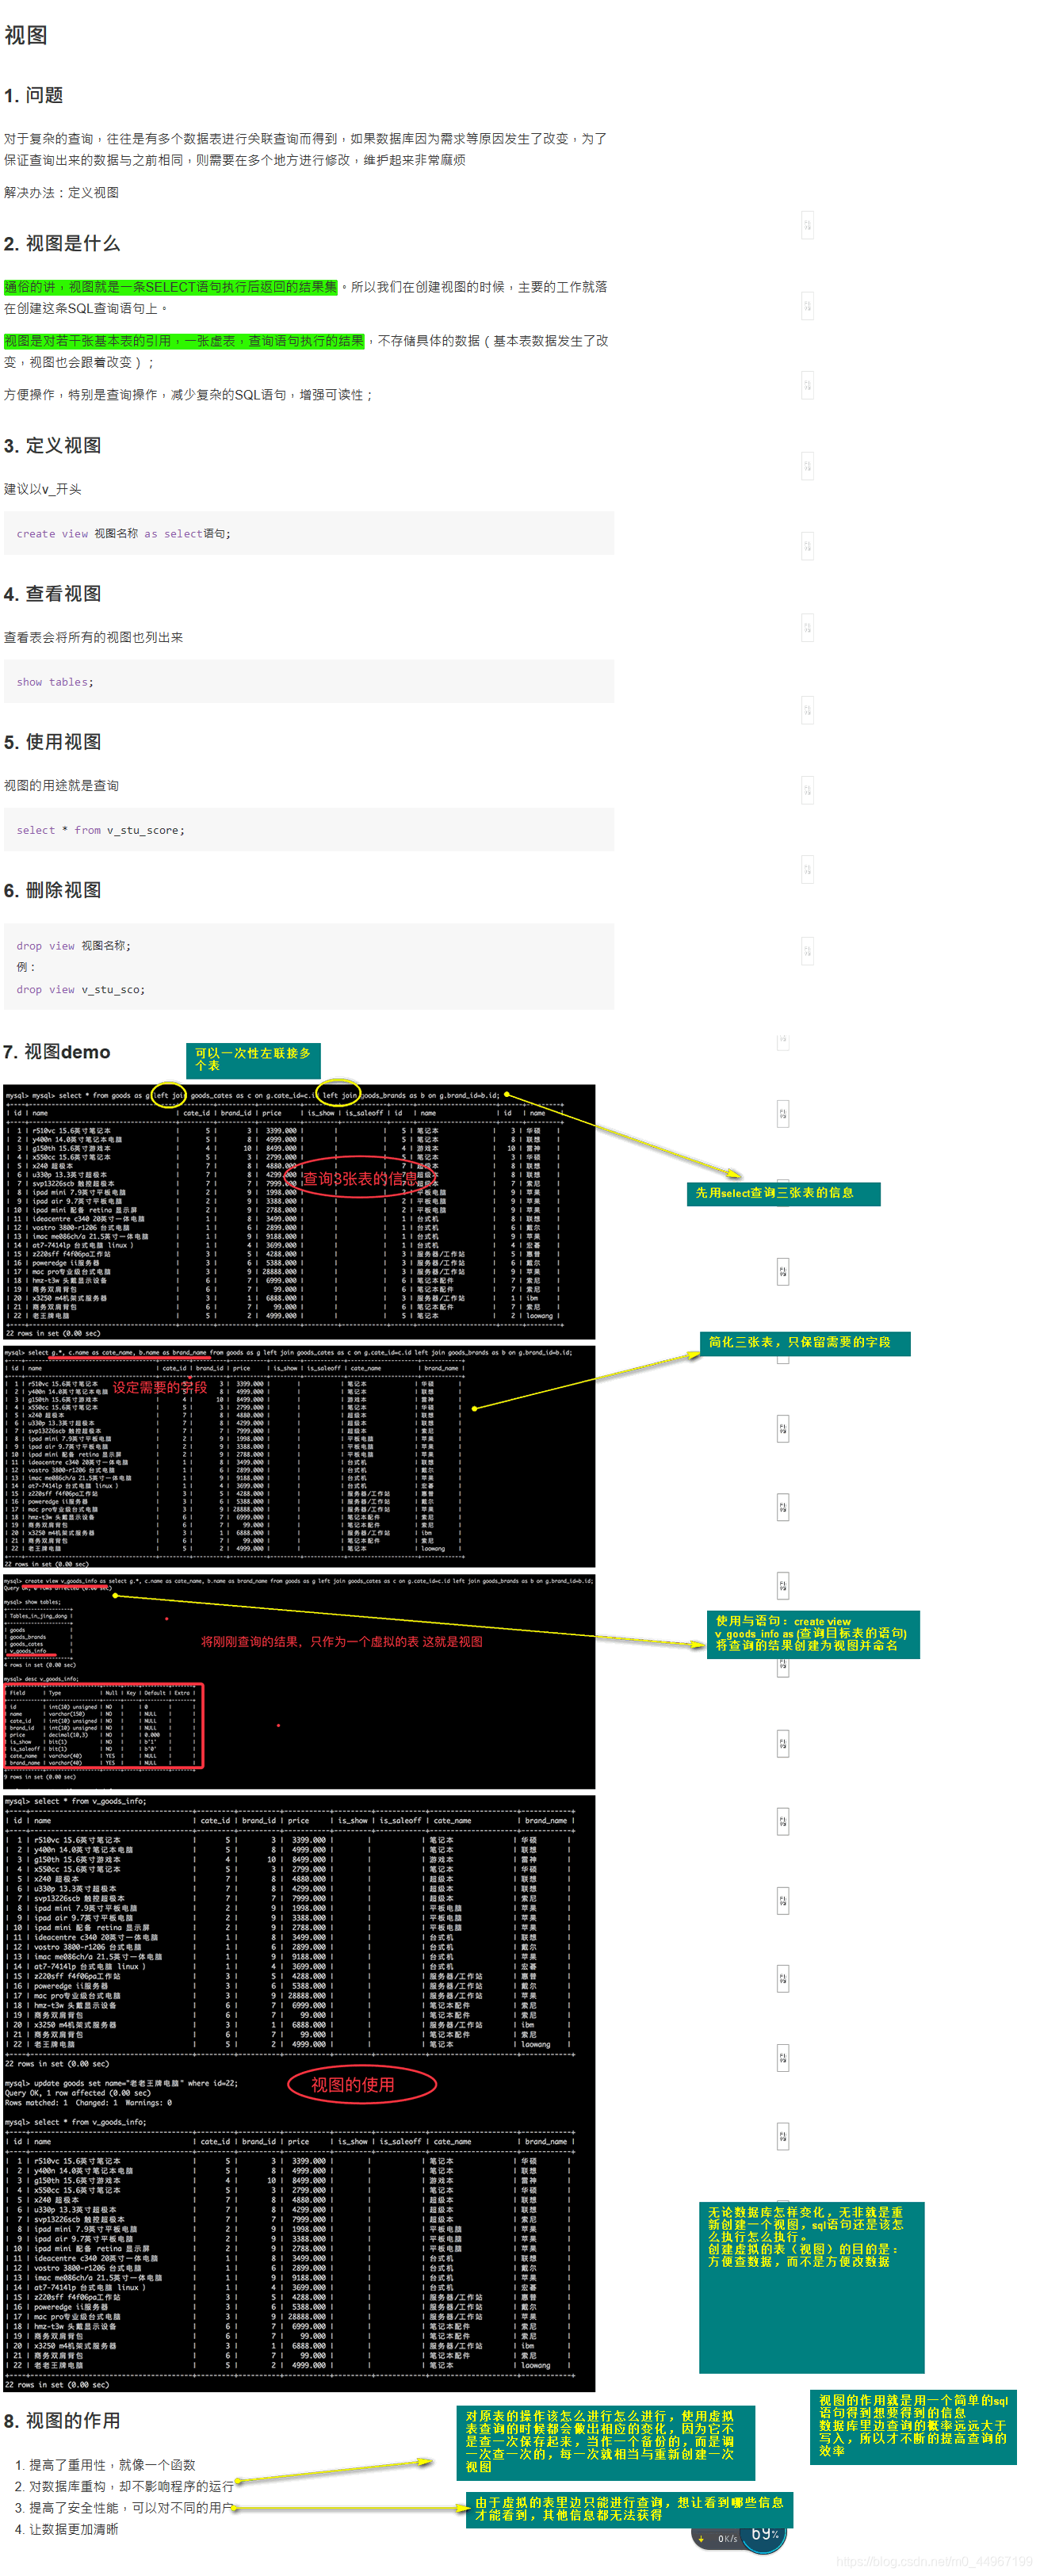Click the note starting '无论数据库怎样变化'
This screenshot has height=2576, width=1040.
point(811,2287)
